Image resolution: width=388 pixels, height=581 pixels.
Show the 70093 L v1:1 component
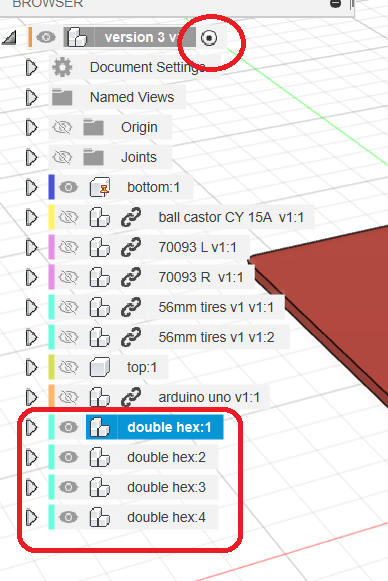point(69,248)
